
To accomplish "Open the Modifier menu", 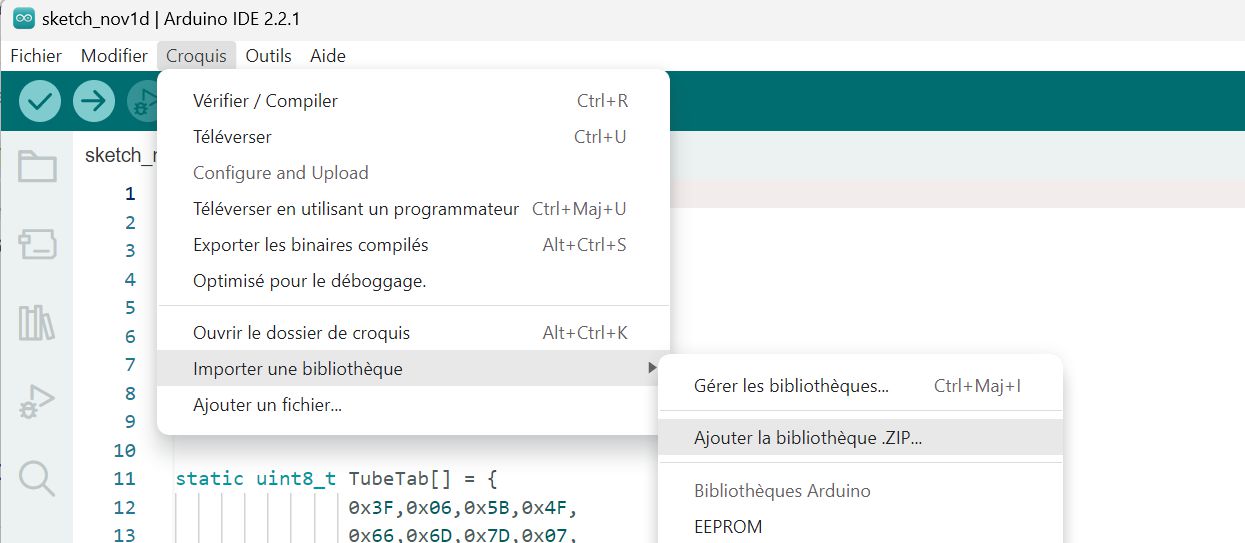I will click(114, 56).
